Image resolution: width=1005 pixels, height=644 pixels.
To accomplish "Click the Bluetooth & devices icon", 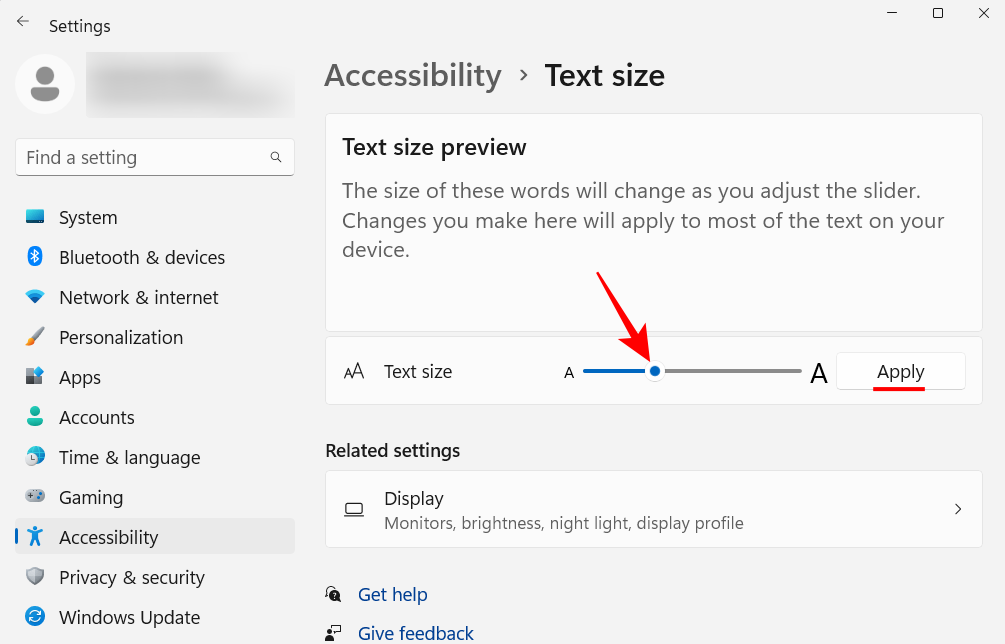I will click(x=36, y=257).
